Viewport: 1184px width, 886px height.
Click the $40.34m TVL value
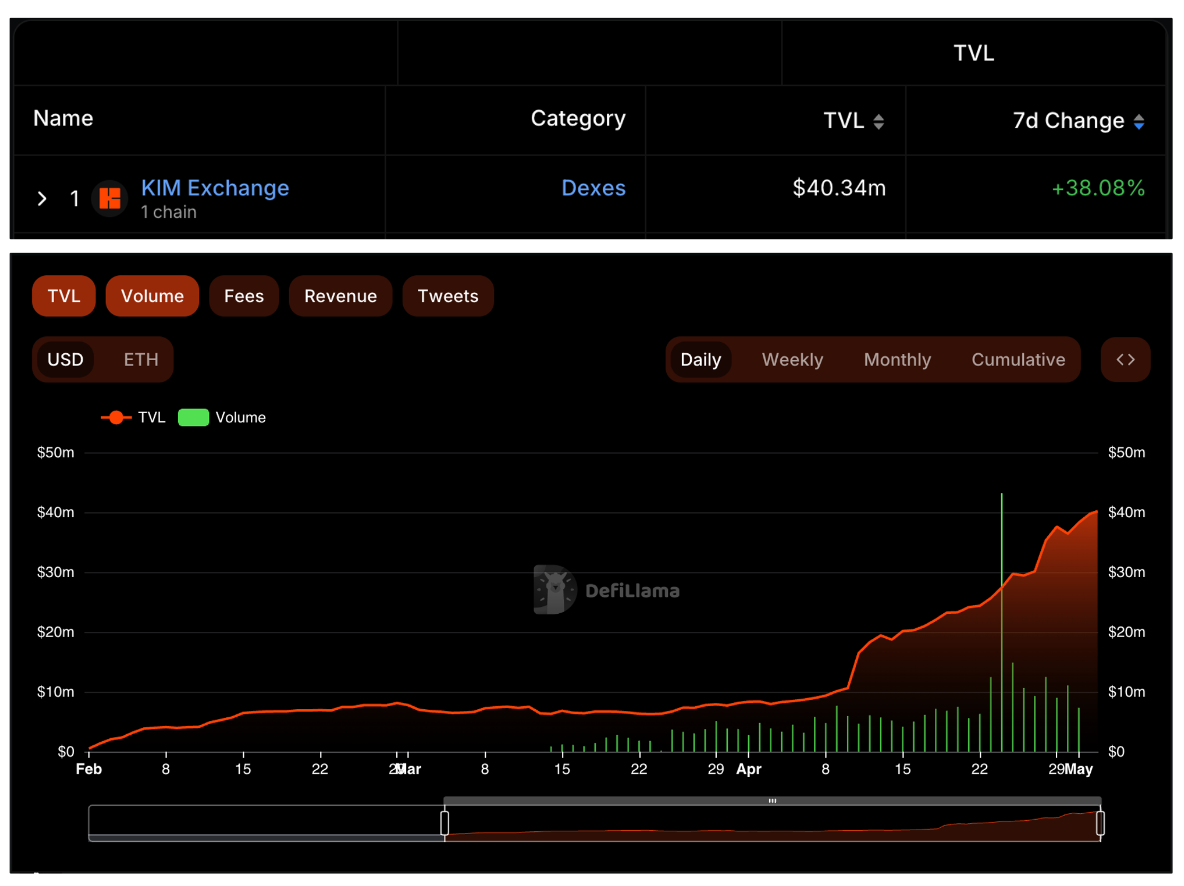coord(839,188)
